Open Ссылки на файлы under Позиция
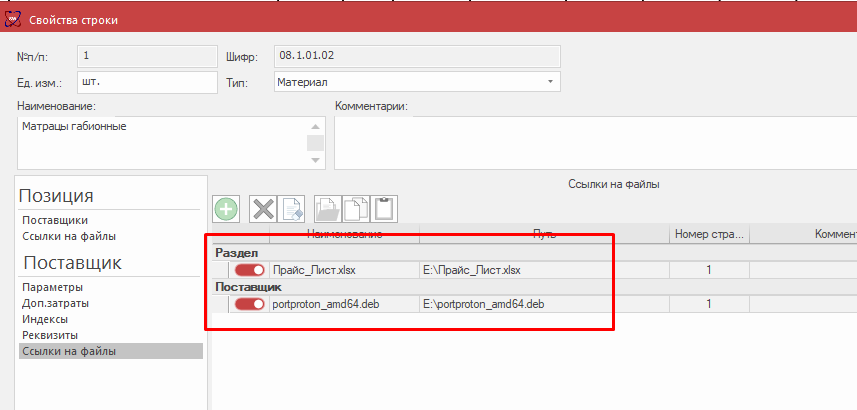 pyautogui.click(x=69, y=236)
